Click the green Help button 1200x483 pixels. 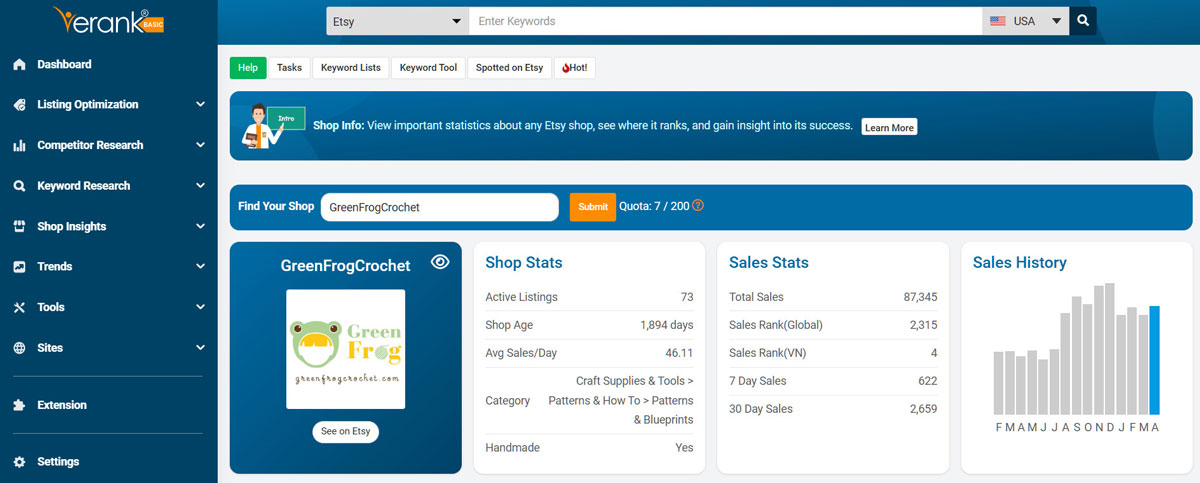pos(248,68)
